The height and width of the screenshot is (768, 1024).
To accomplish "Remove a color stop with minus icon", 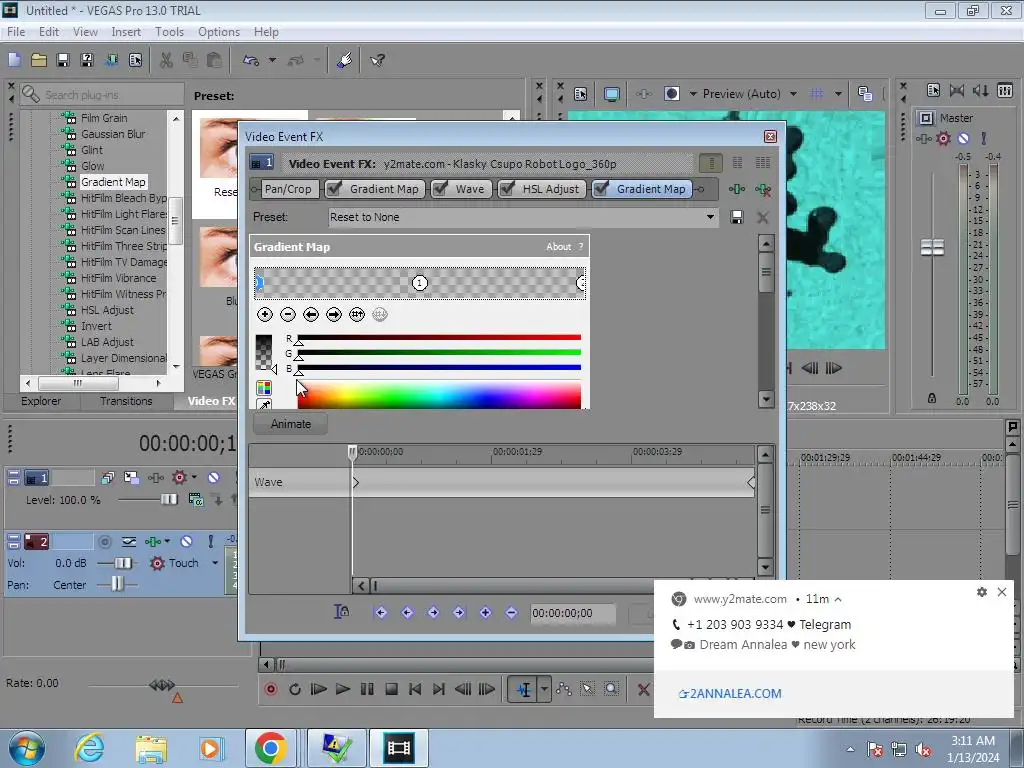I will (x=288, y=315).
